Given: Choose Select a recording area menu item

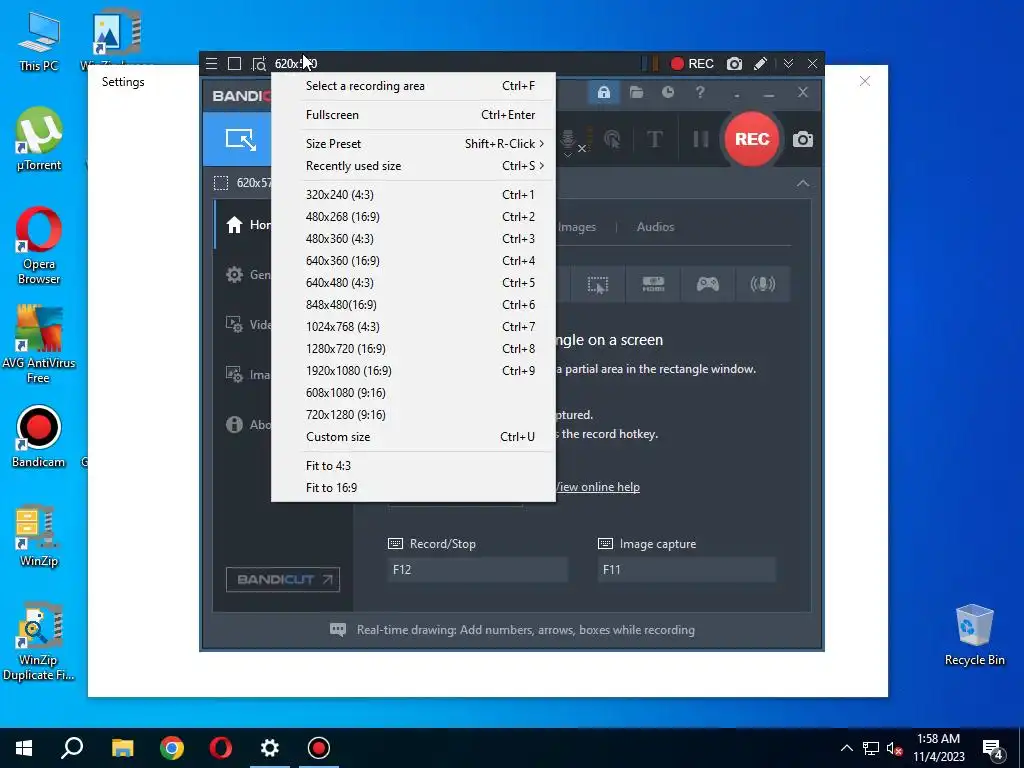Looking at the screenshot, I should [413, 86].
